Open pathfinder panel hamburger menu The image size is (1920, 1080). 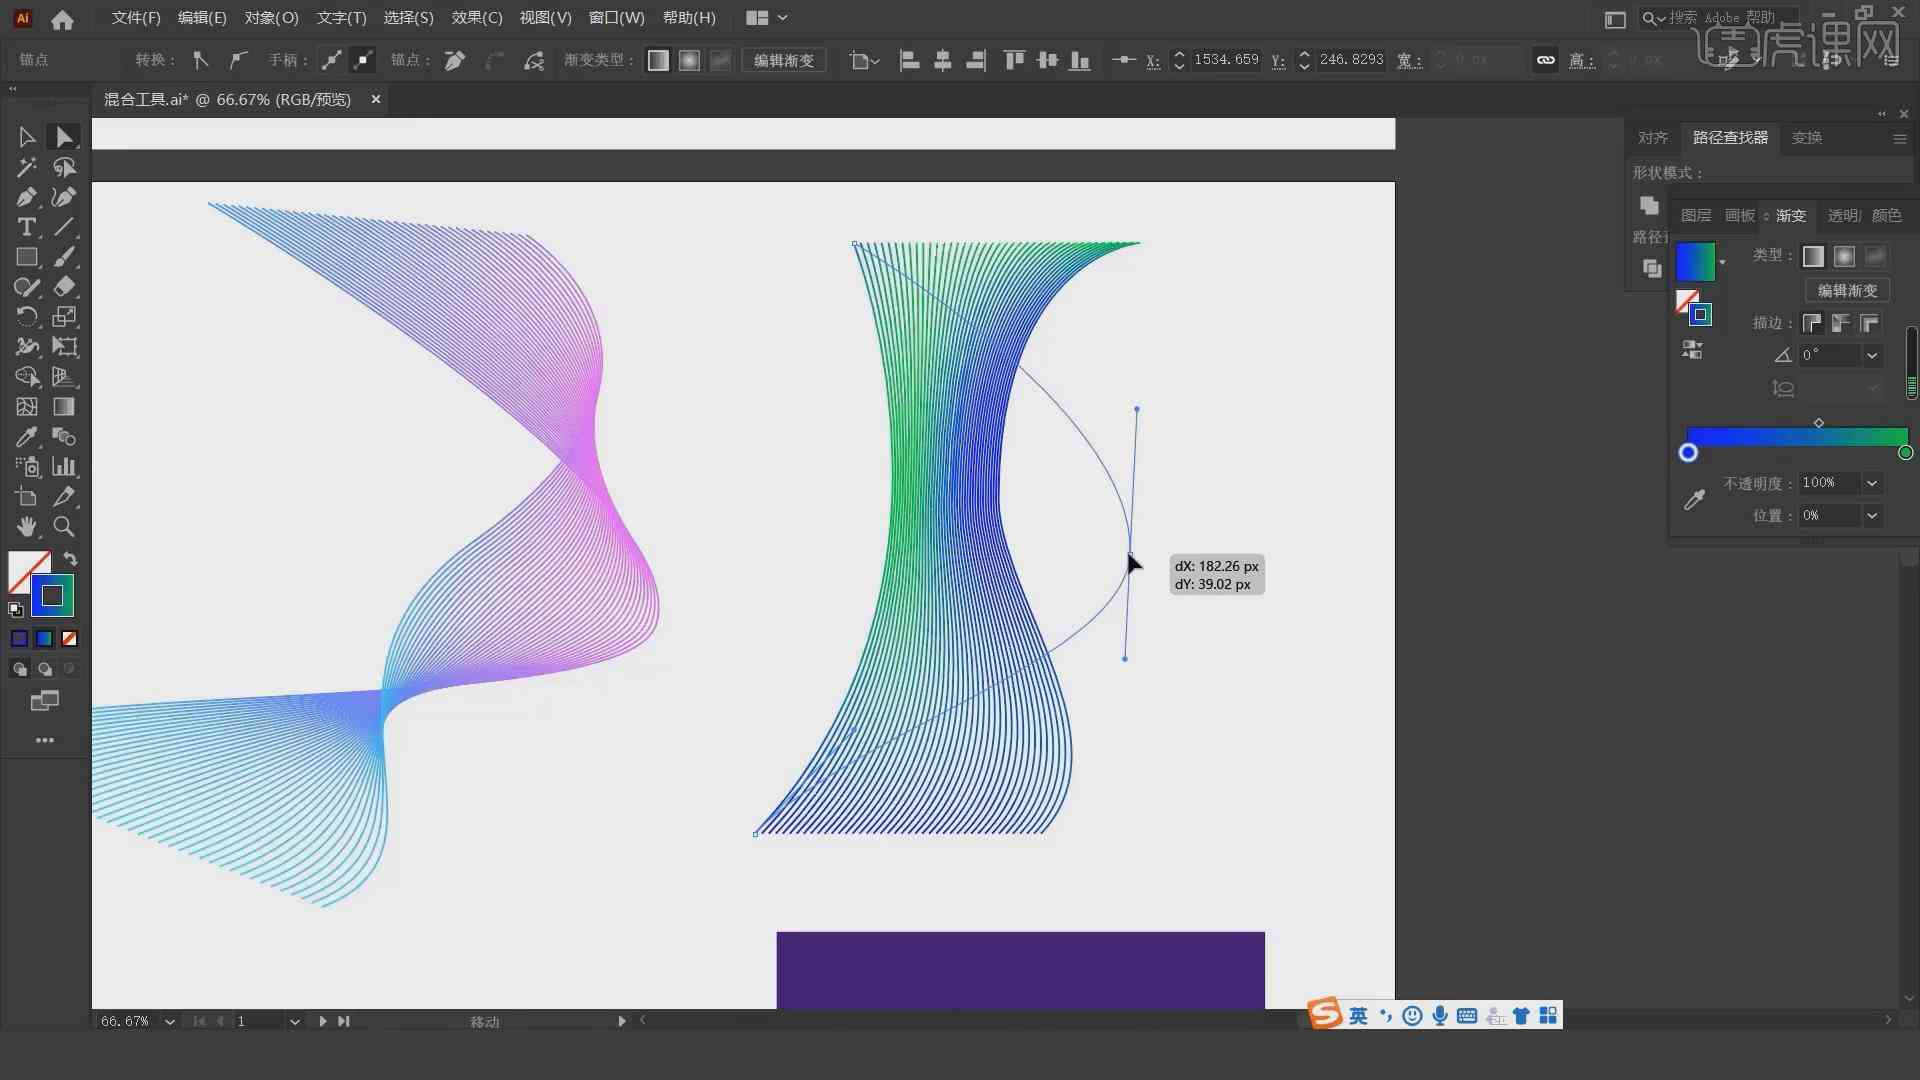(1900, 139)
